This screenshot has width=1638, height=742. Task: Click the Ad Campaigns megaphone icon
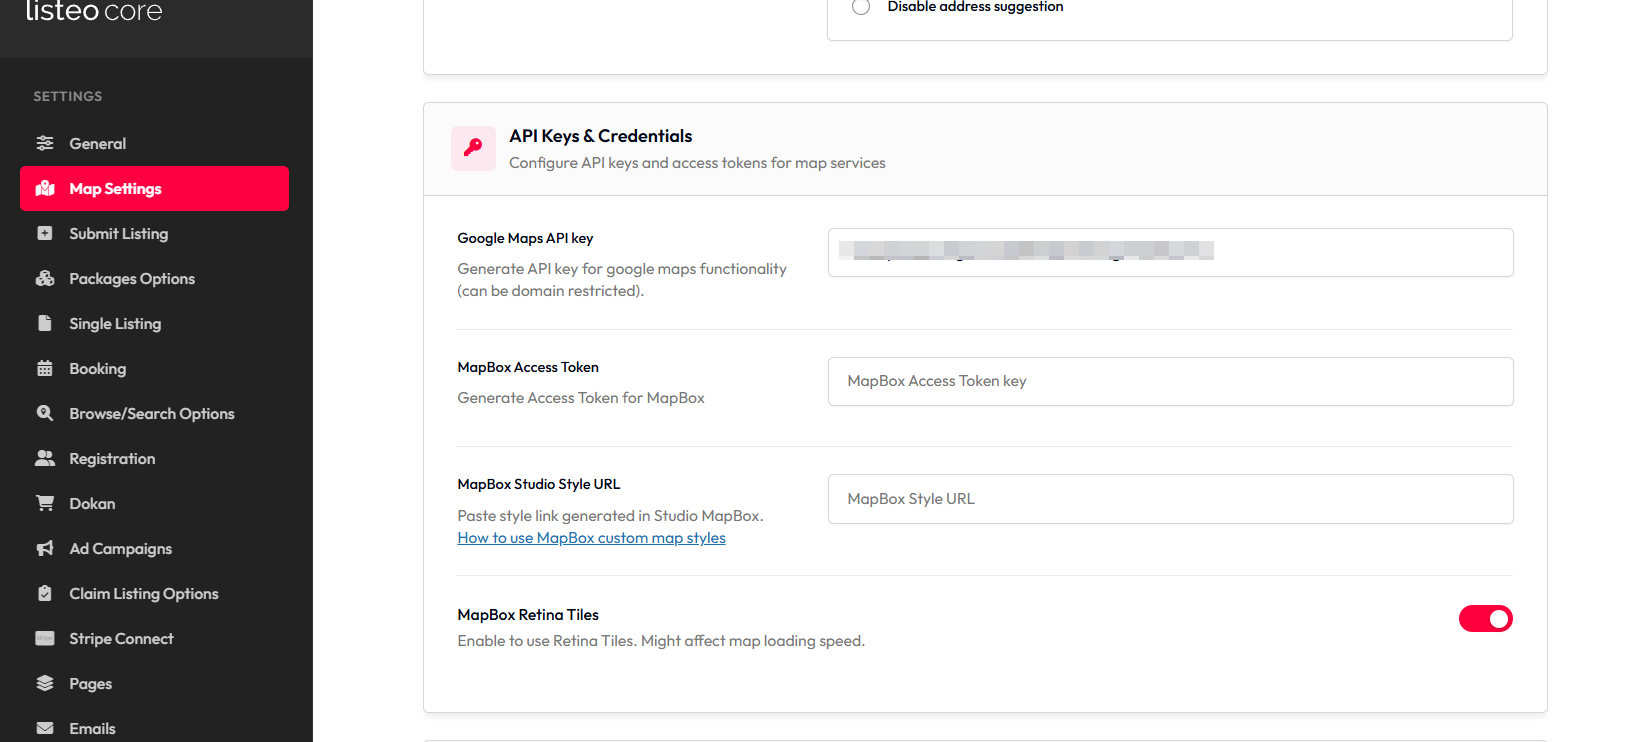(x=45, y=548)
